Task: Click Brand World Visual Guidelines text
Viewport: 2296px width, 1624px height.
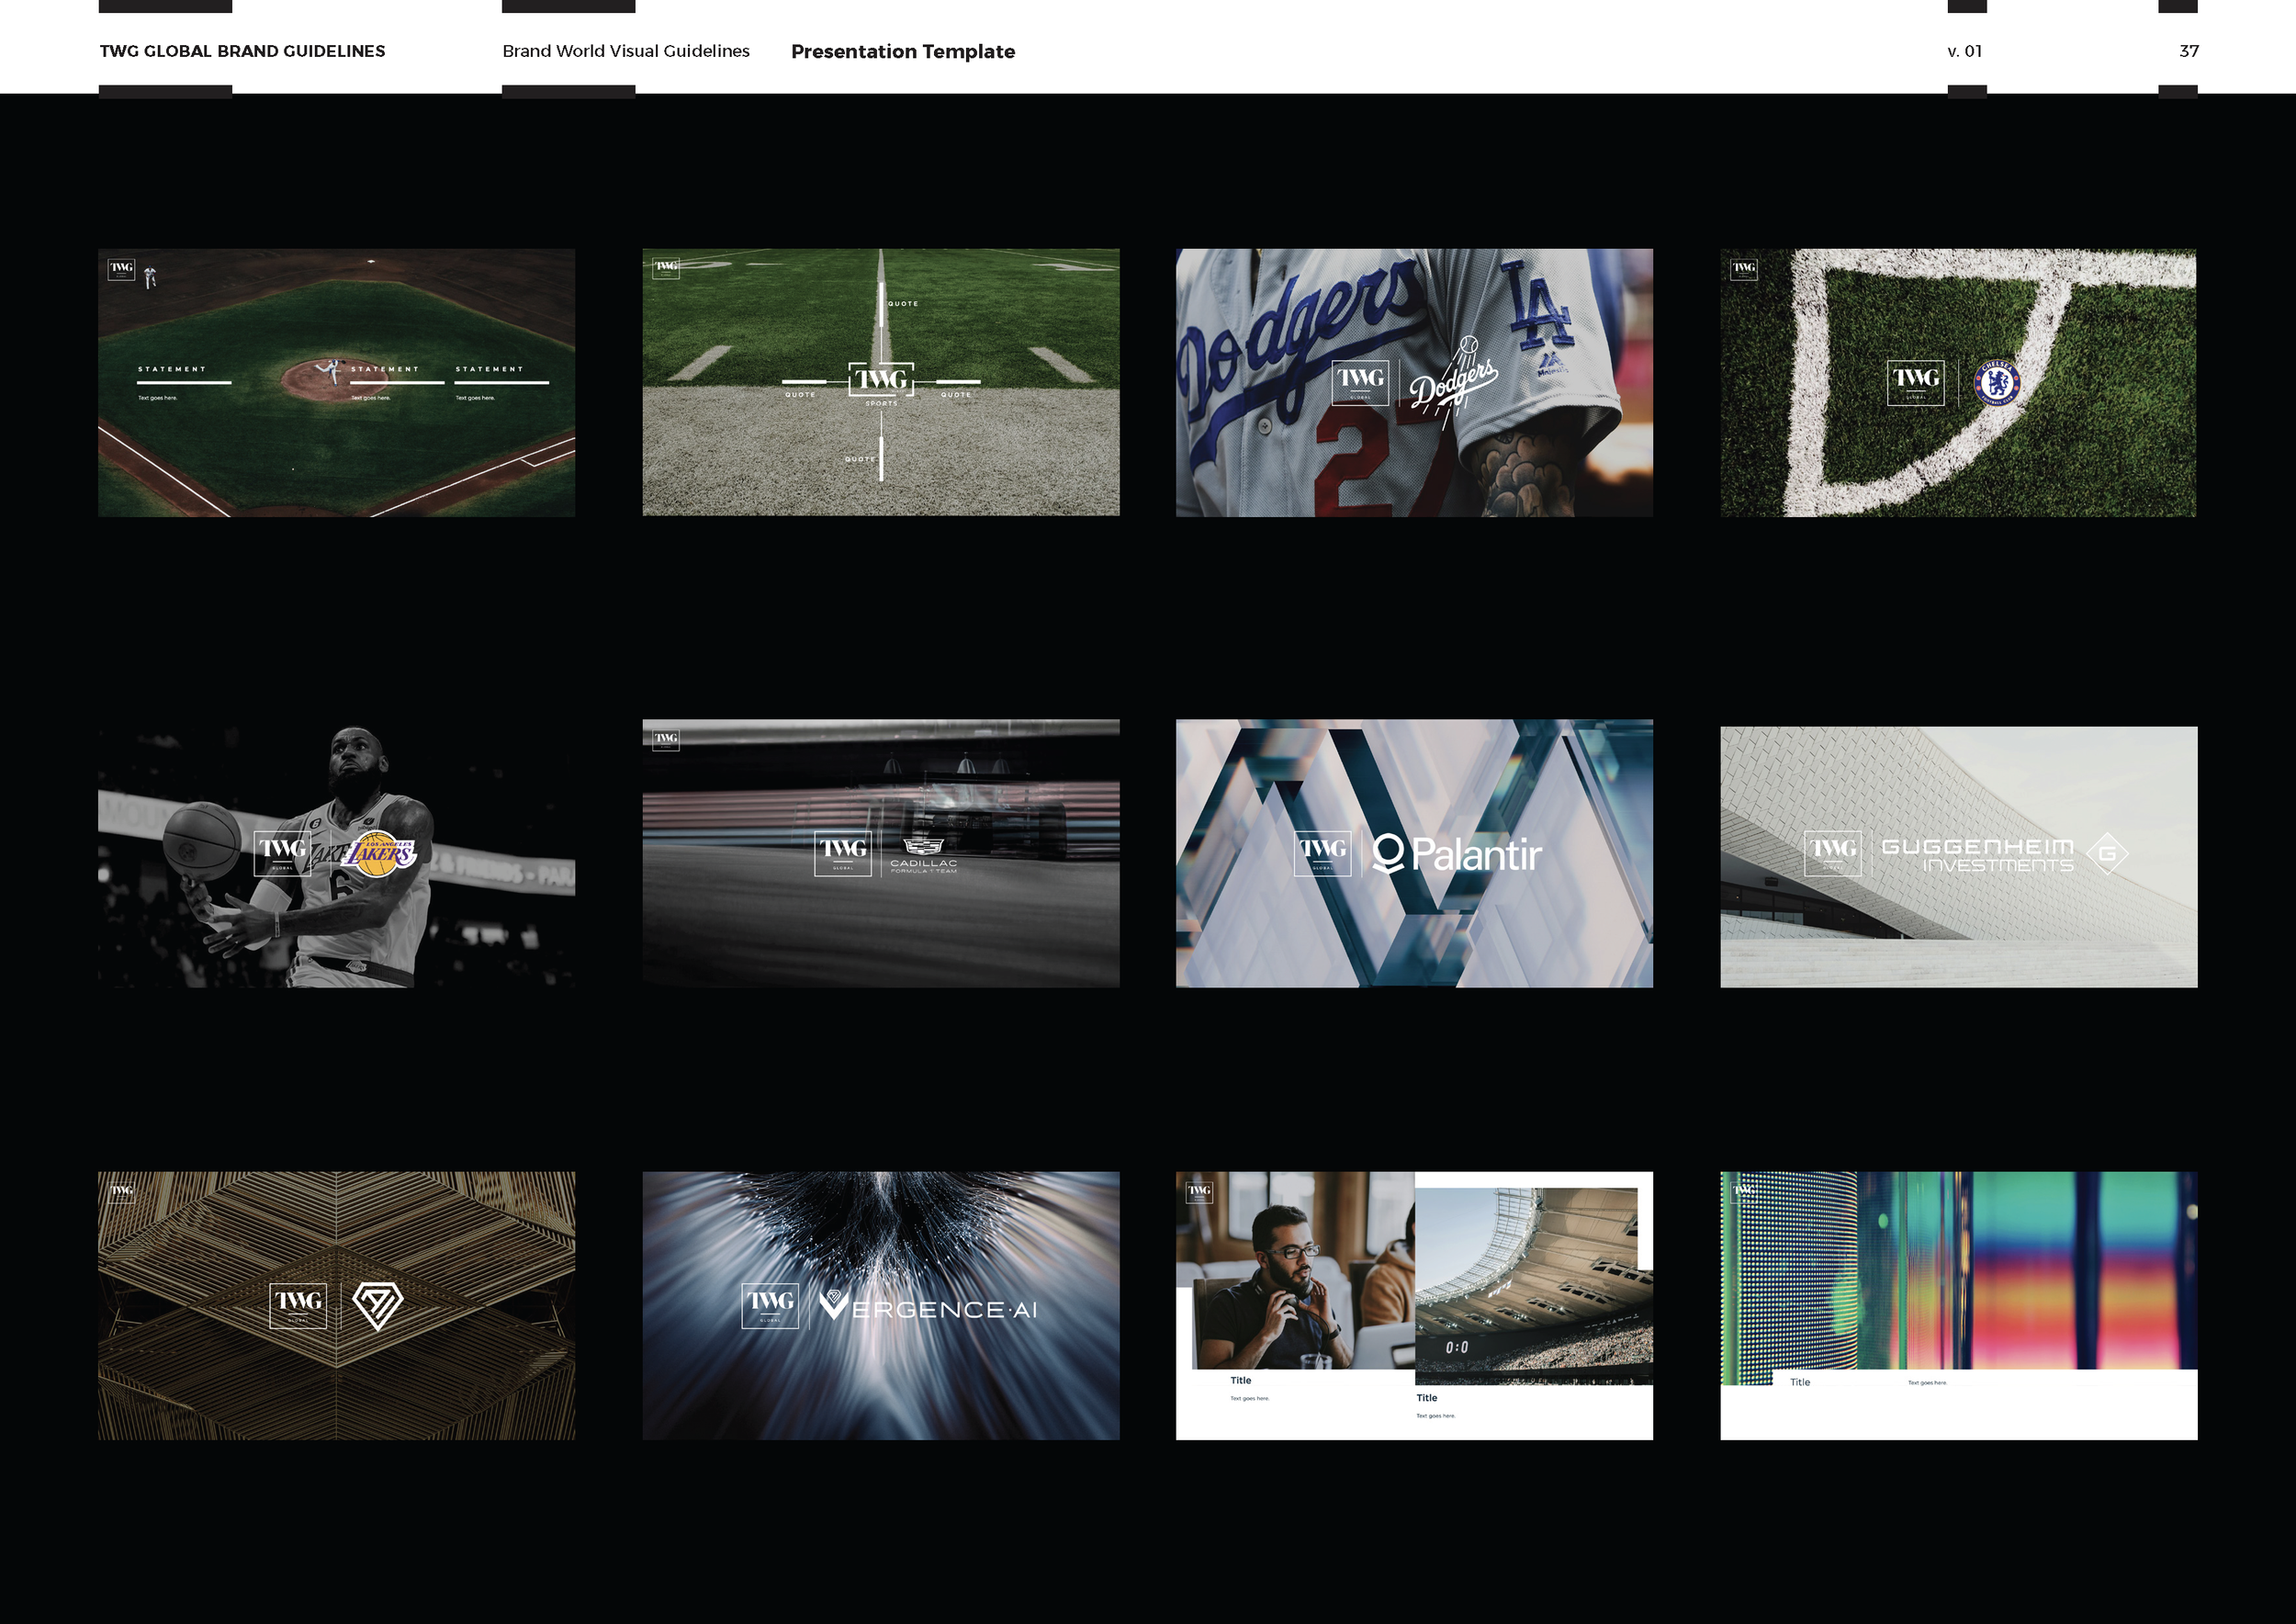Action: [625, 51]
